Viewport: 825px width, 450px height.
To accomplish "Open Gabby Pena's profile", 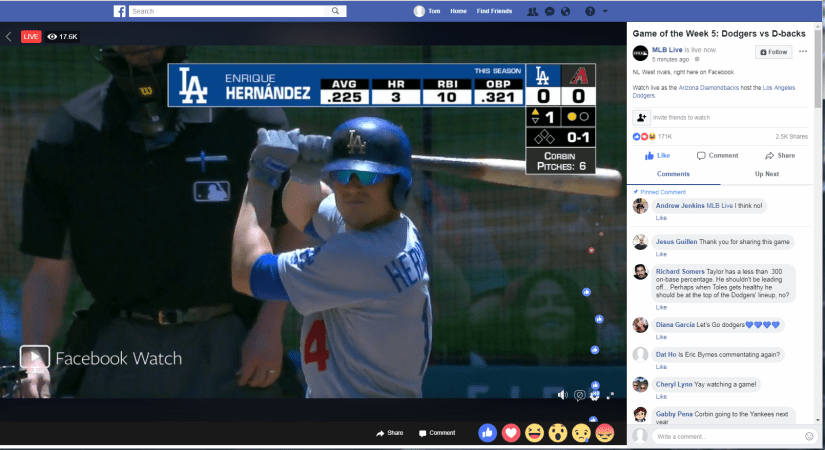I will tap(674, 414).
